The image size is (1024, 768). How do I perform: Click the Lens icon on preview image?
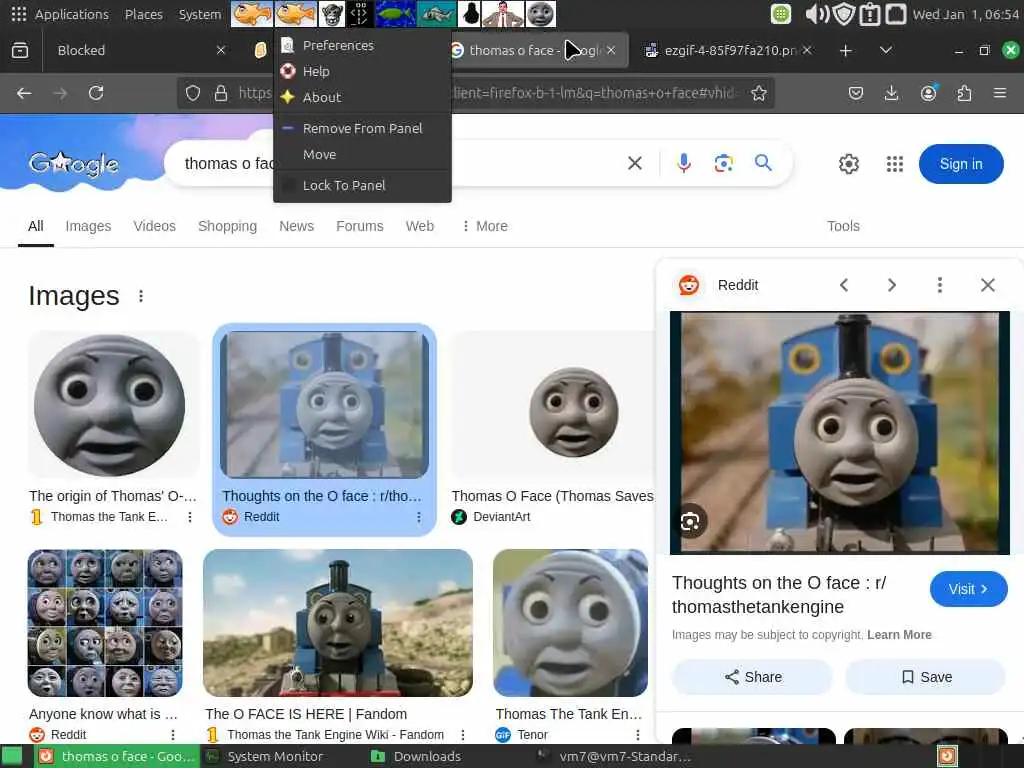click(690, 522)
